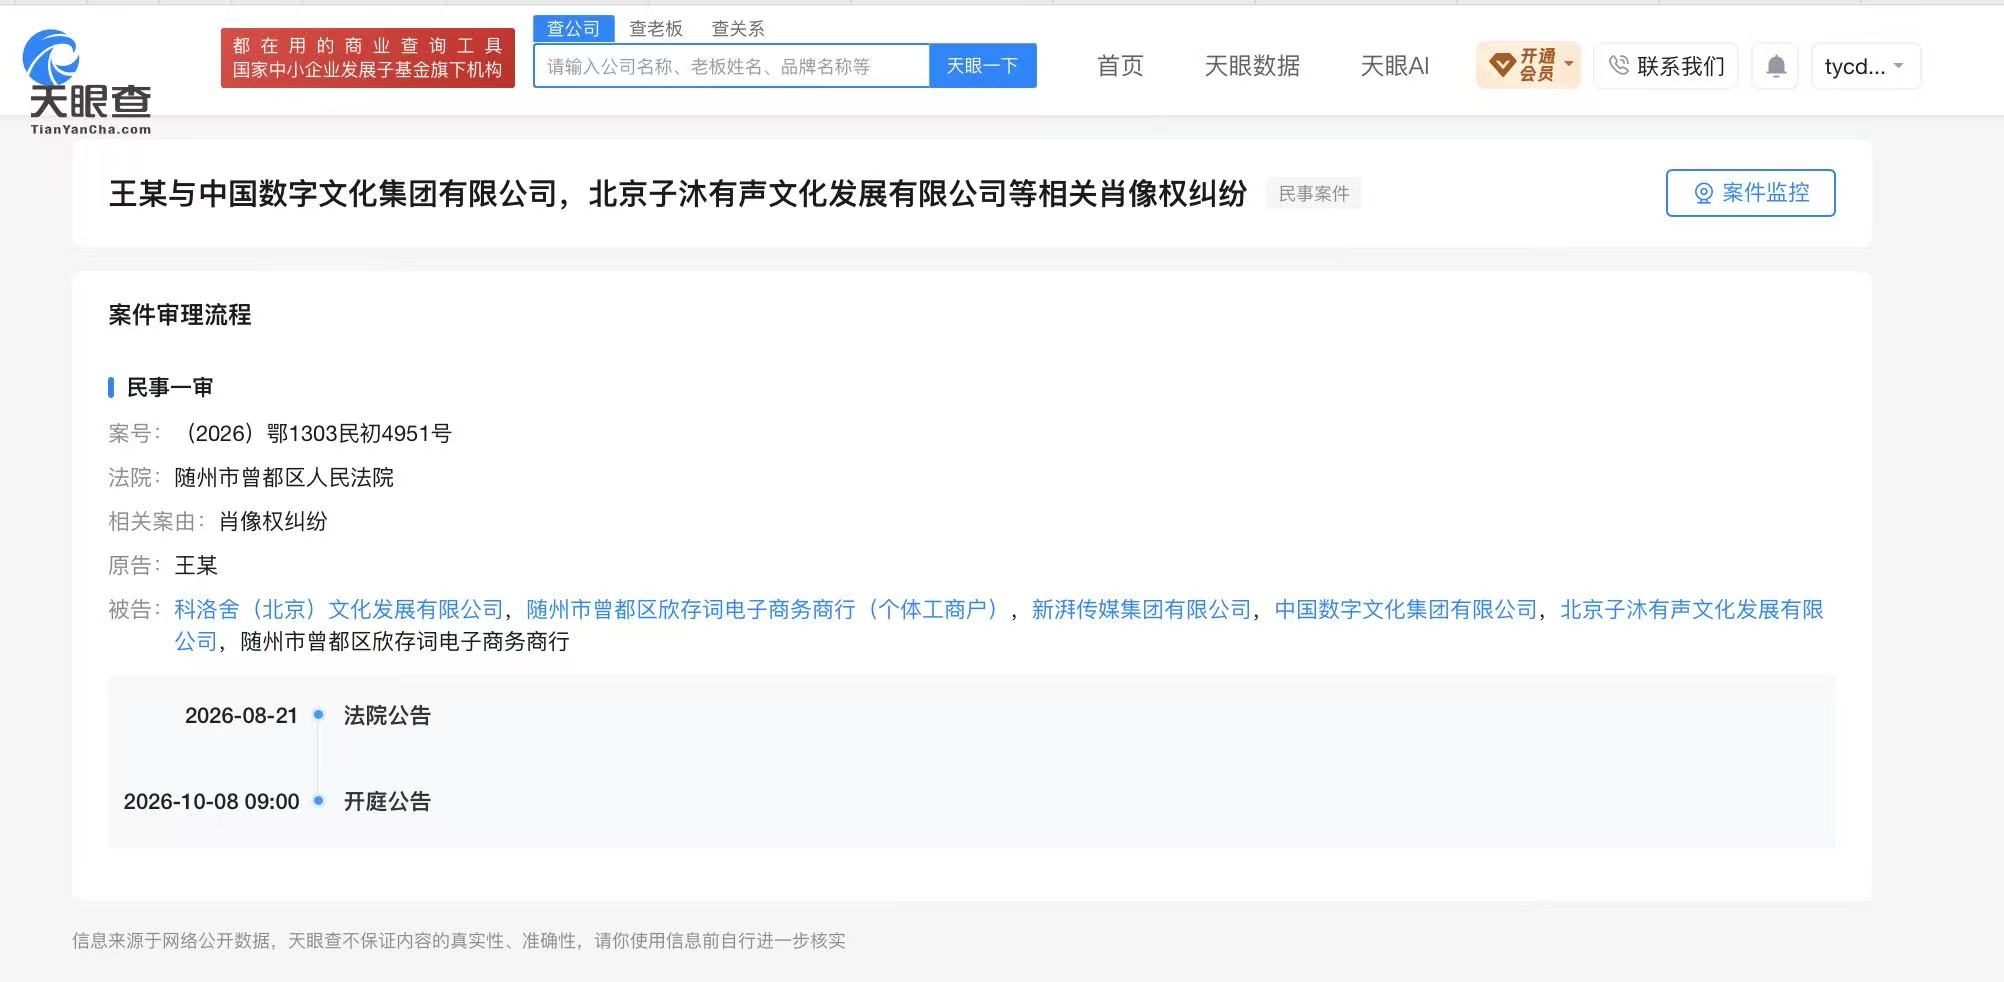The image size is (2004, 982).
Task: Open 随州市曾都区欣存词电子商务商行（个体工商户） link
Action: tap(765, 609)
